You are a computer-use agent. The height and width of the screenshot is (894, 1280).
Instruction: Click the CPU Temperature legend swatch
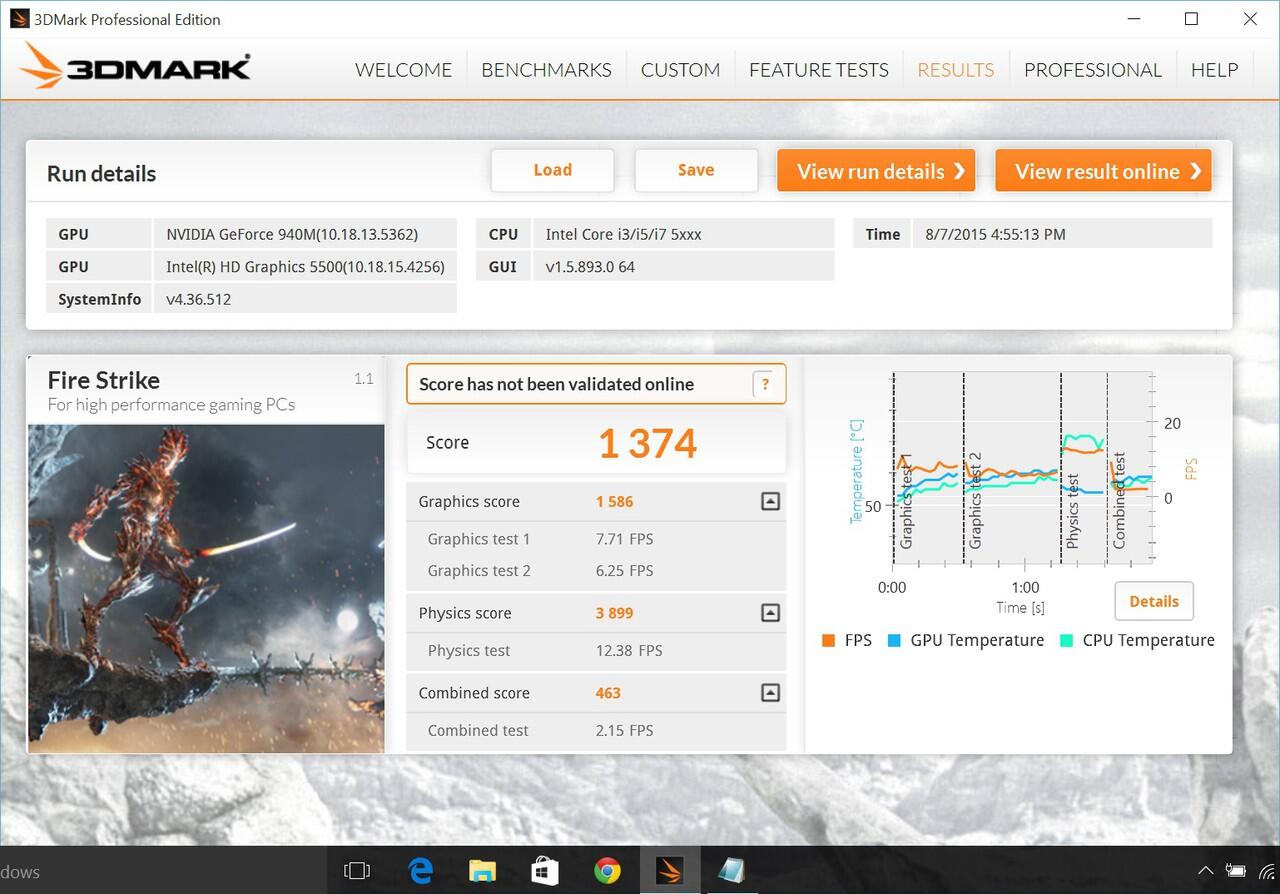tap(1066, 641)
